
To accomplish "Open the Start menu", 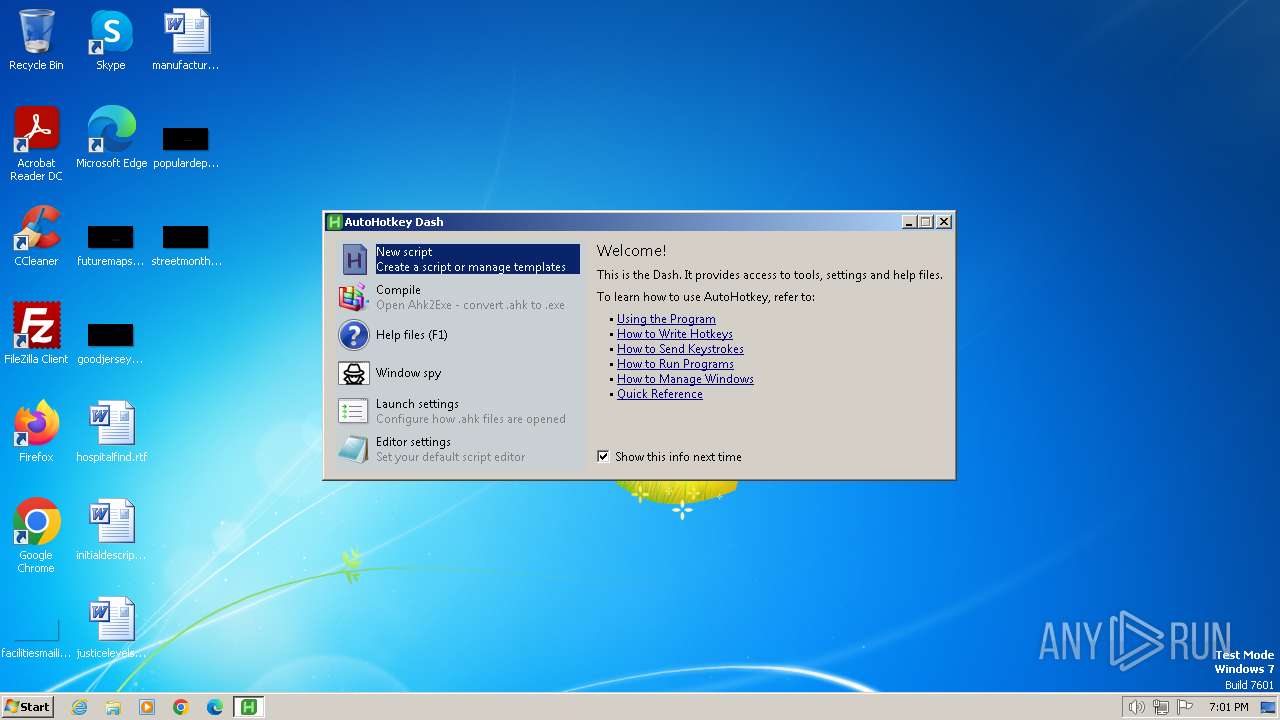I will tap(27, 707).
